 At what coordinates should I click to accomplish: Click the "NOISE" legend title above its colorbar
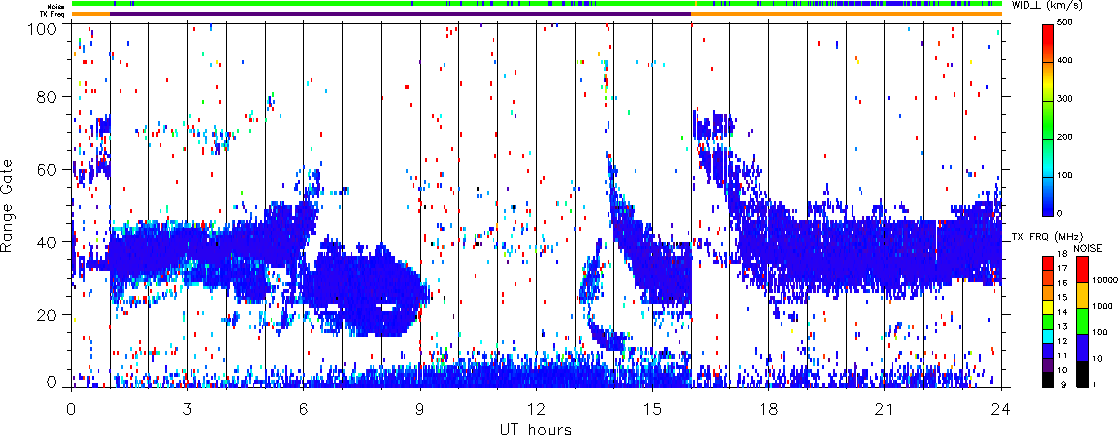[1087, 248]
